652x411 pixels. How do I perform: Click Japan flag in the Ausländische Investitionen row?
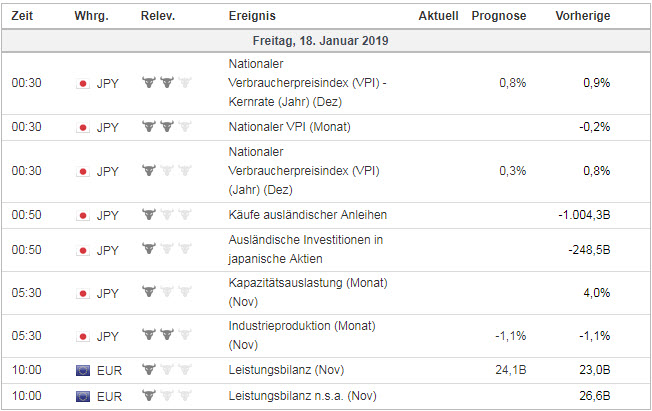pyautogui.click(x=83, y=249)
